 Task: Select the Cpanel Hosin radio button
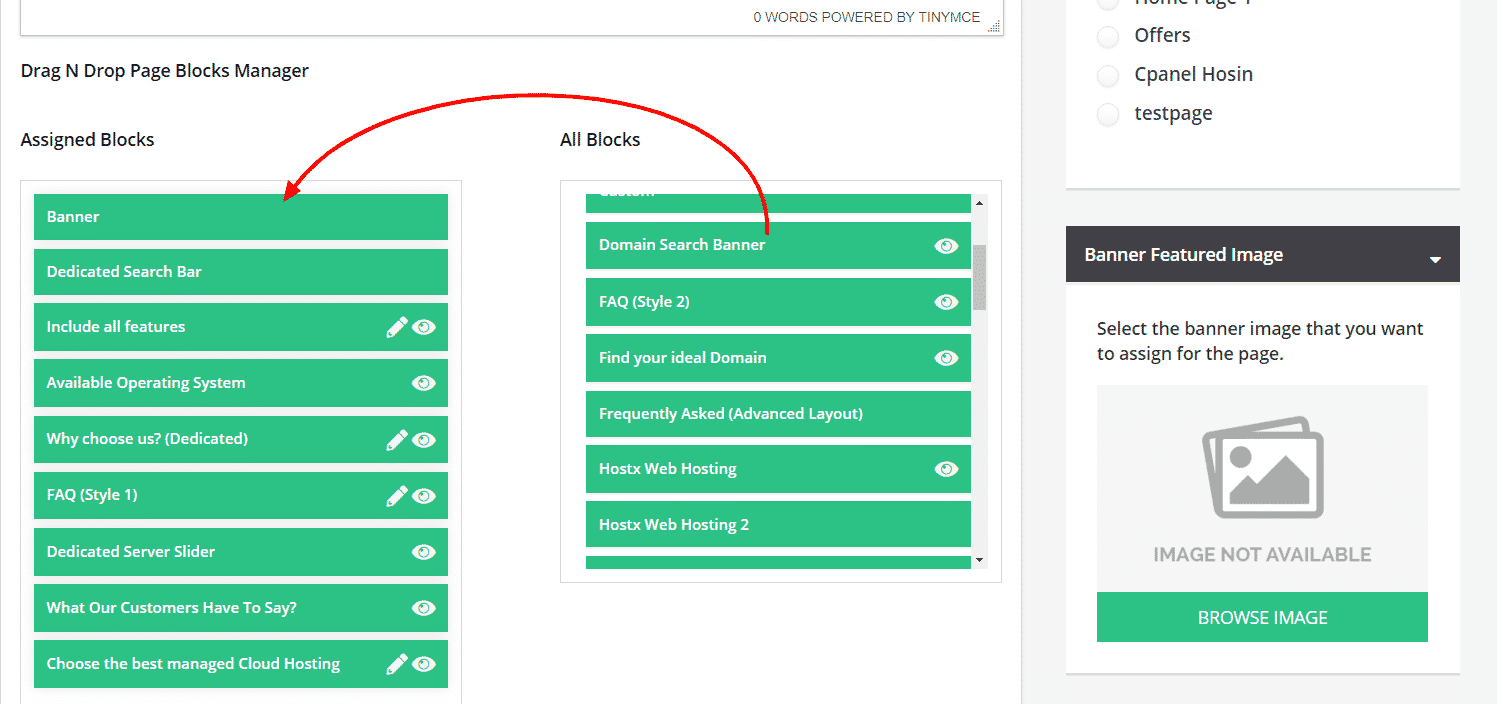point(1108,75)
